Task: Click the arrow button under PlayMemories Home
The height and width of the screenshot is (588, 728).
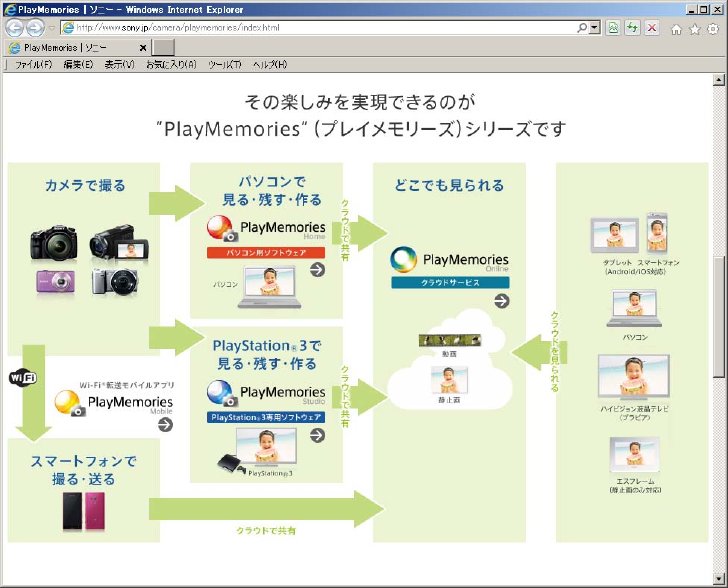Action: pos(317,270)
